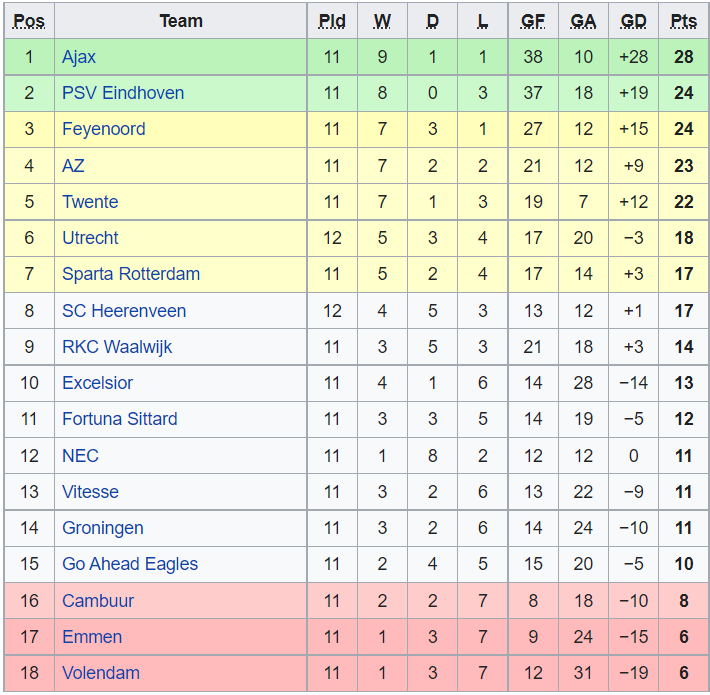Click the Excelsior link
Viewport: 710px width, 695px height.
click(97, 383)
